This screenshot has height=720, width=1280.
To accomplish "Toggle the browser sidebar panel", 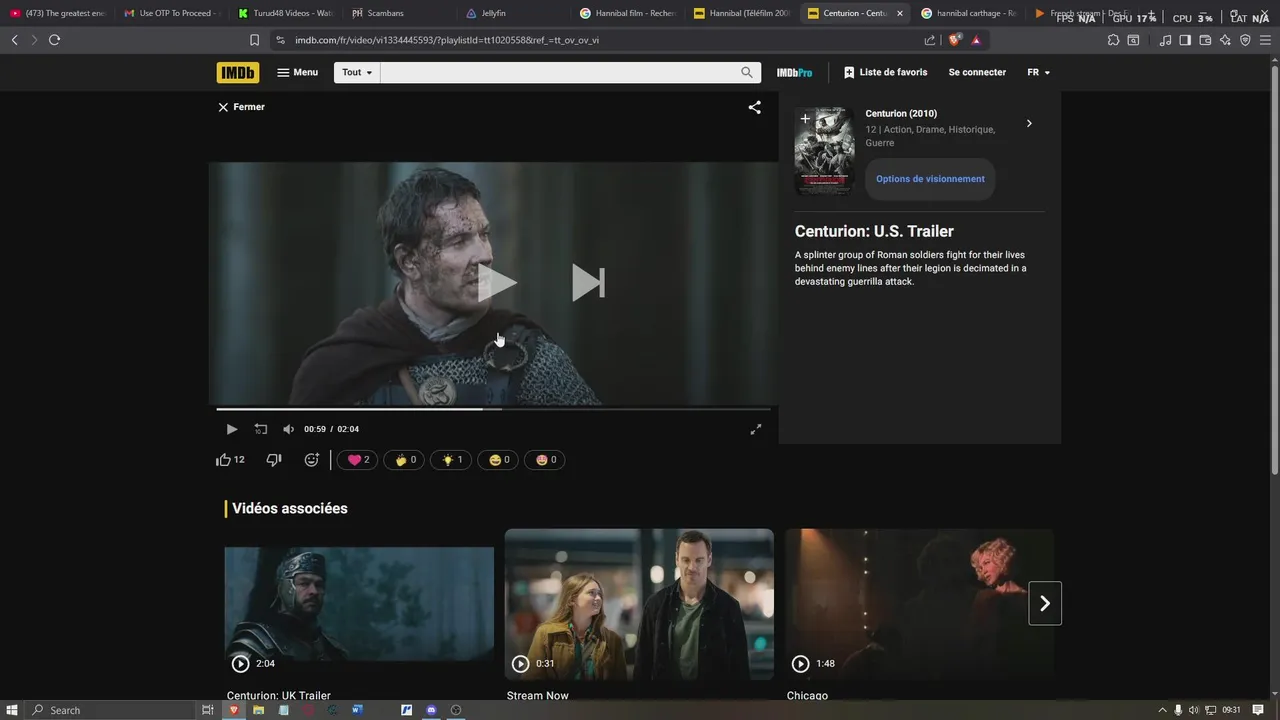I will pos(1185,40).
